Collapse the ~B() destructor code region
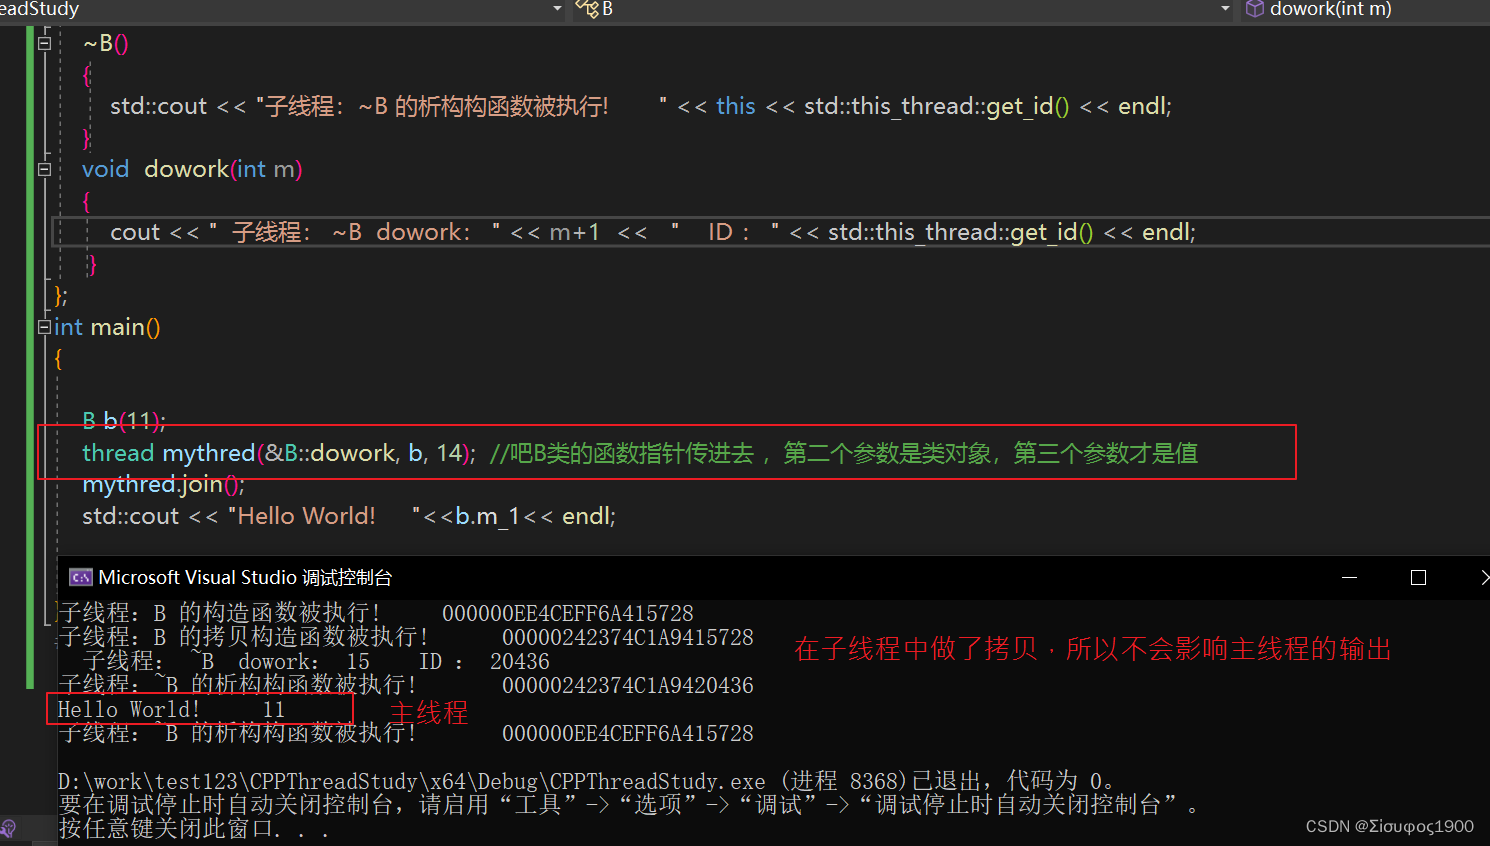The height and width of the screenshot is (846, 1490). [x=44, y=43]
